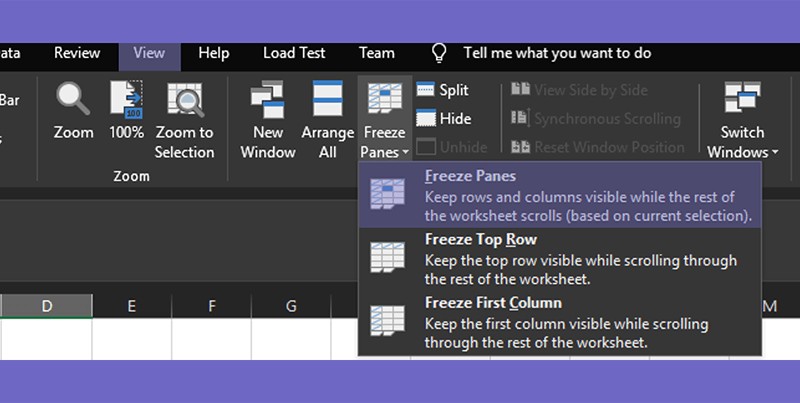Image resolution: width=800 pixels, height=403 pixels.
Task: Click the Arrange All icon
Action: pos(328,98)
